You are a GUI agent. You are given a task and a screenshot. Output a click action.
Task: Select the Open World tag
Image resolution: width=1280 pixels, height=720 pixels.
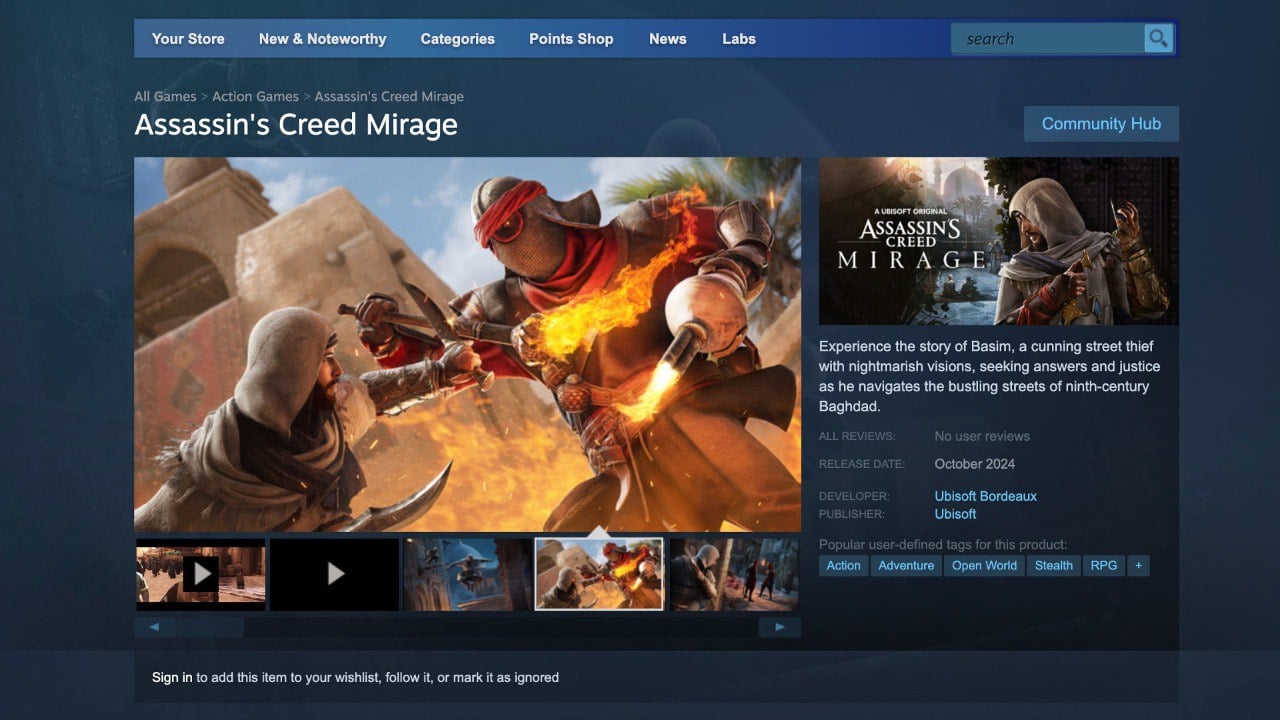(984, 566)
